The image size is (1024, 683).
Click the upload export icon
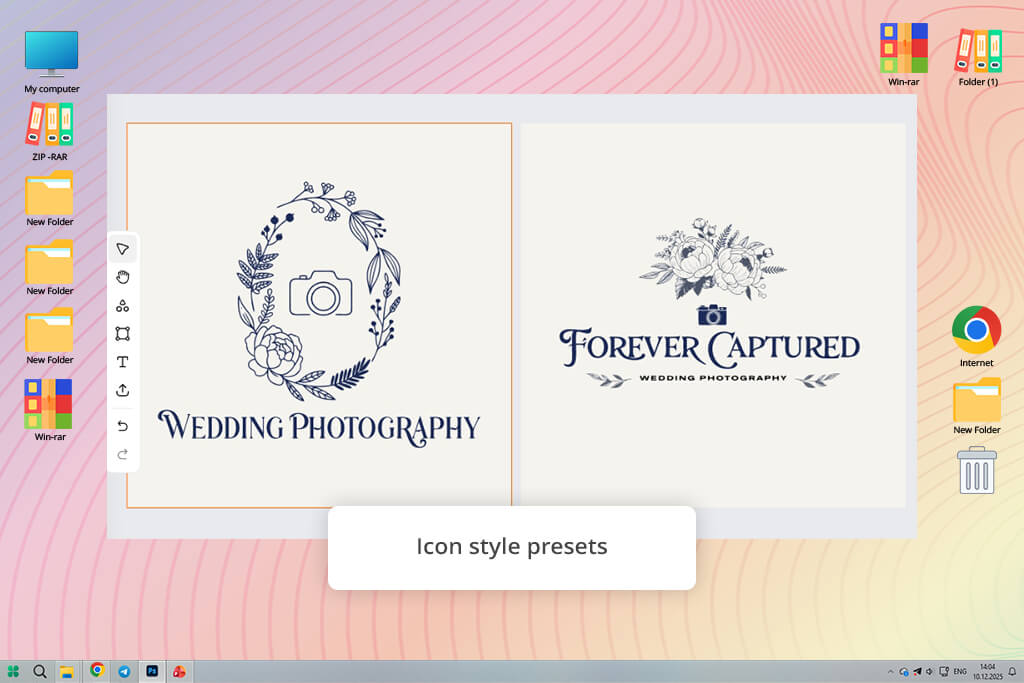pos(122,390)
